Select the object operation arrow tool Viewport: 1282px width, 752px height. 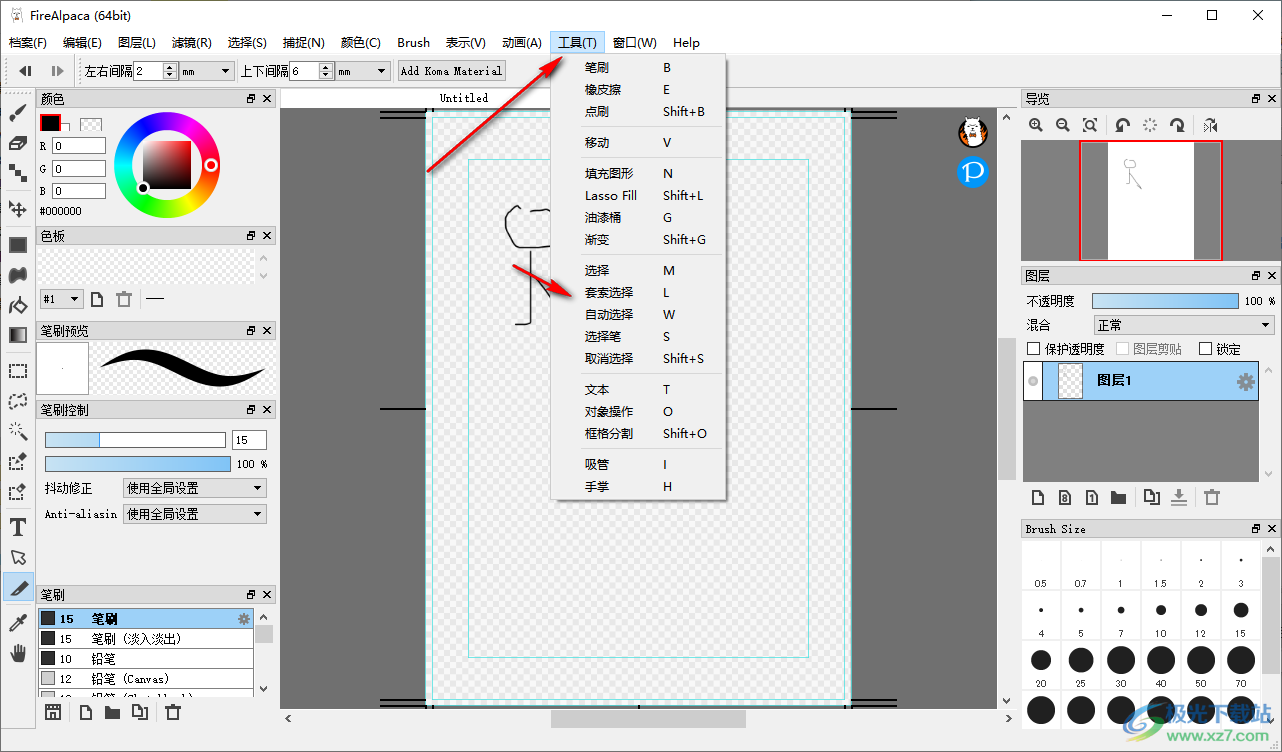tap(17, 557)
